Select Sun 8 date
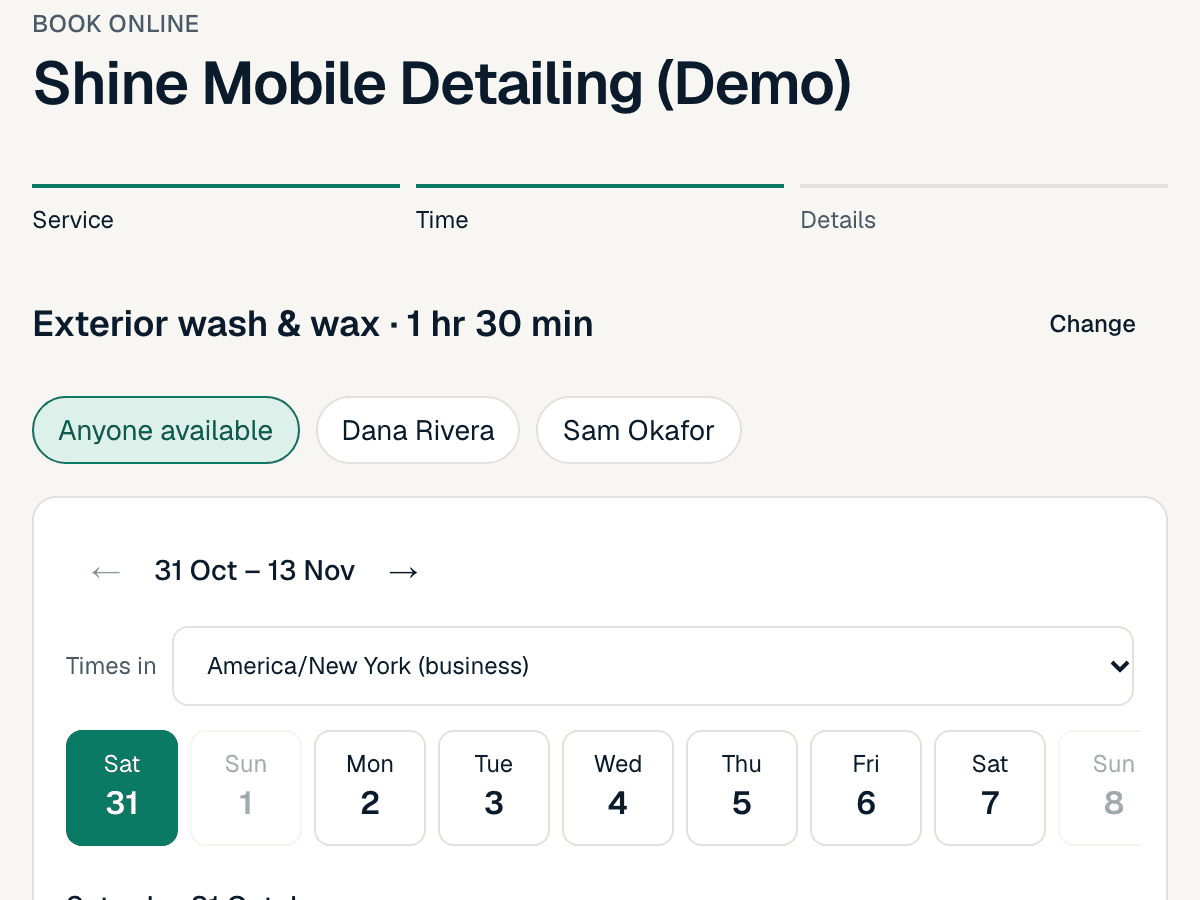1200x900 pixels. [x=1101, y=788]
